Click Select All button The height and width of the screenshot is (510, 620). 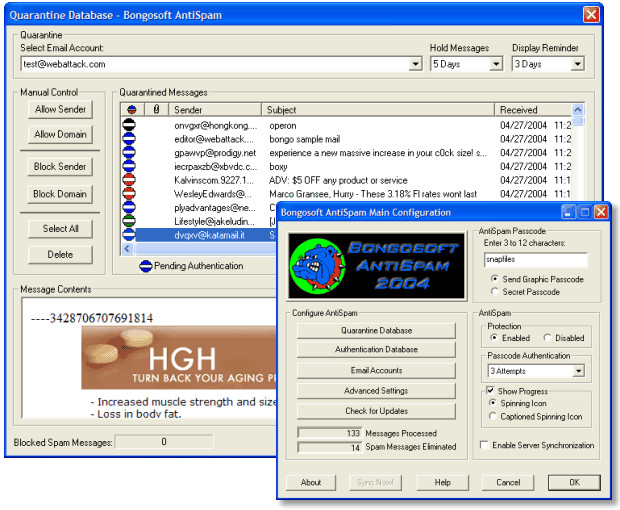point(60,229)
